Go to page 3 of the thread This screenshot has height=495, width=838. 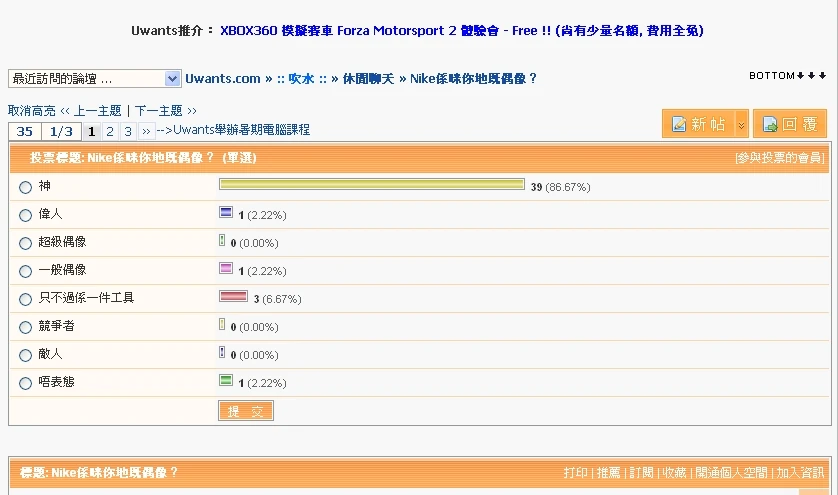click(x=128, y=131)
